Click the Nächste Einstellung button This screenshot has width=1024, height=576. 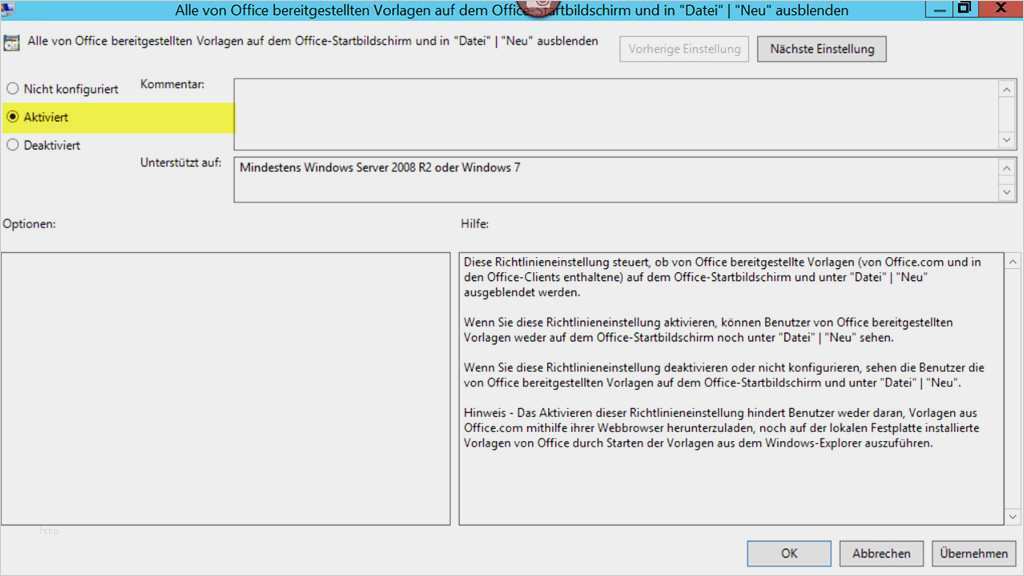(822, 49)
